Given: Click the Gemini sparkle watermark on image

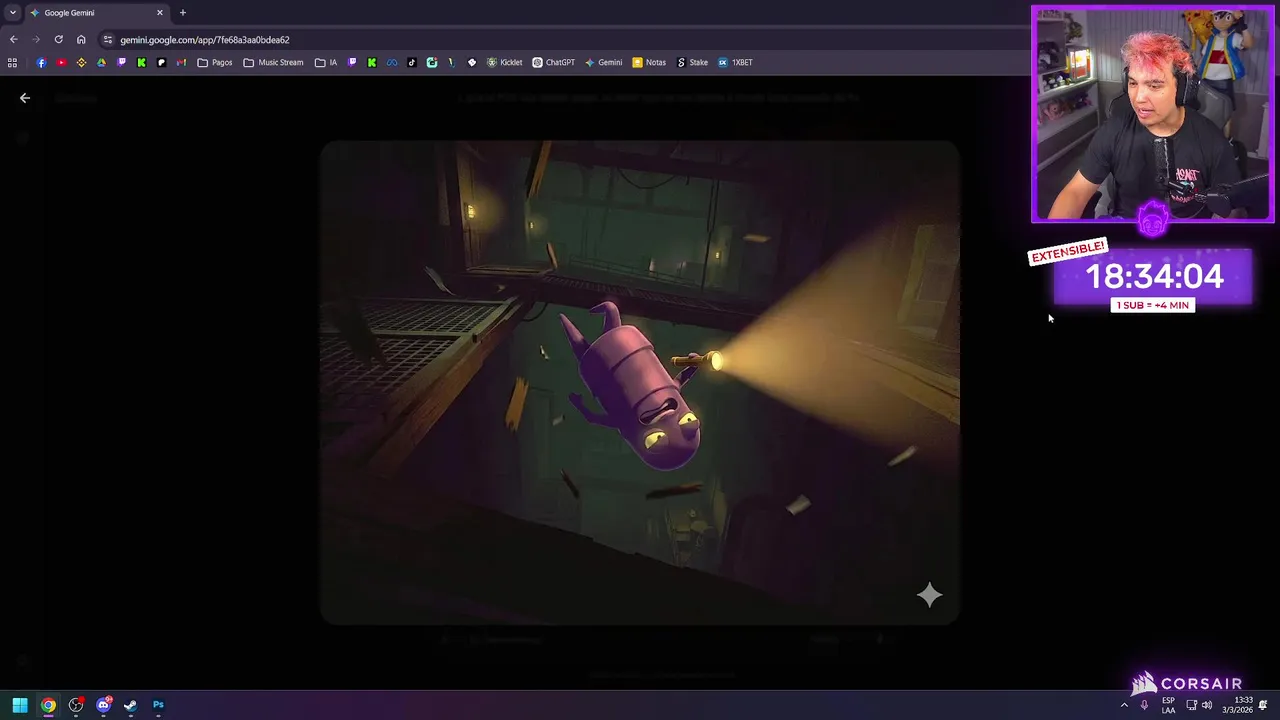Looking at the screenshot, I should 929,595.
